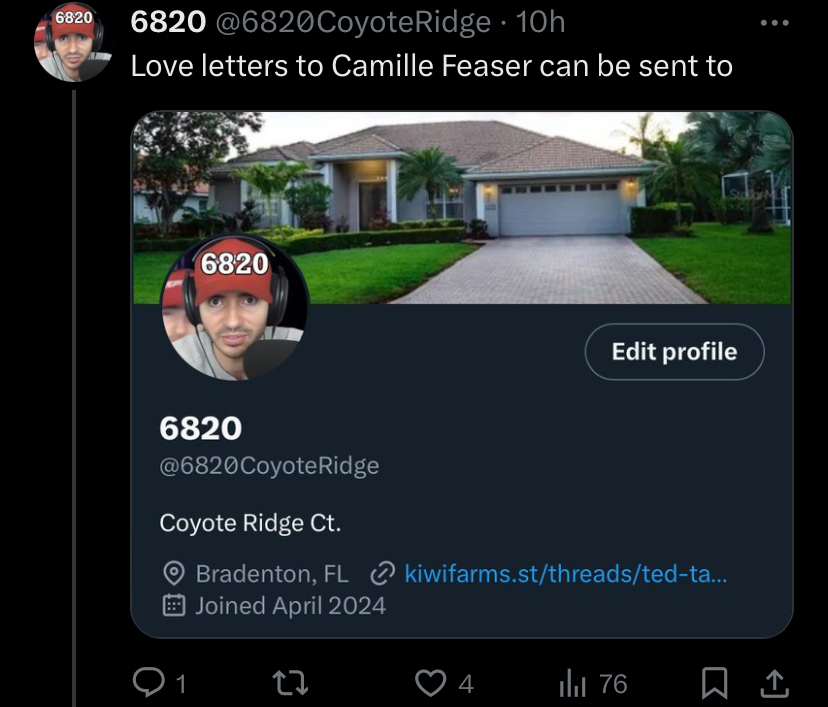
Task: Open view analytics bar chart icon
Action: tap(572, 683)
